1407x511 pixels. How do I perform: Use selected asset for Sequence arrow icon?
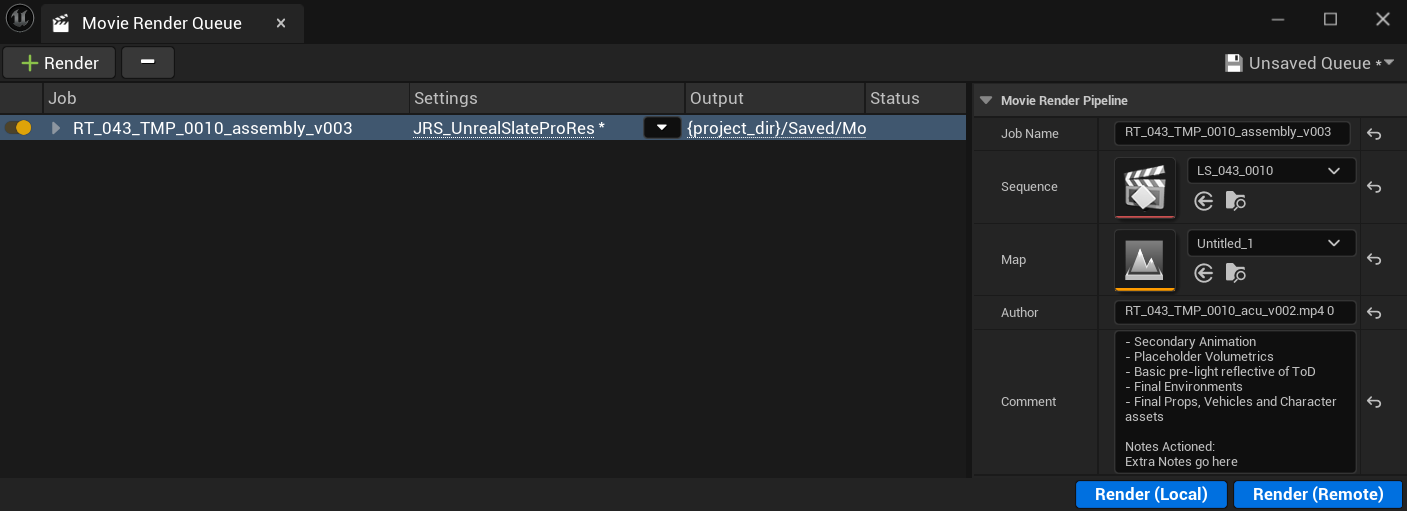(1204, 201)
